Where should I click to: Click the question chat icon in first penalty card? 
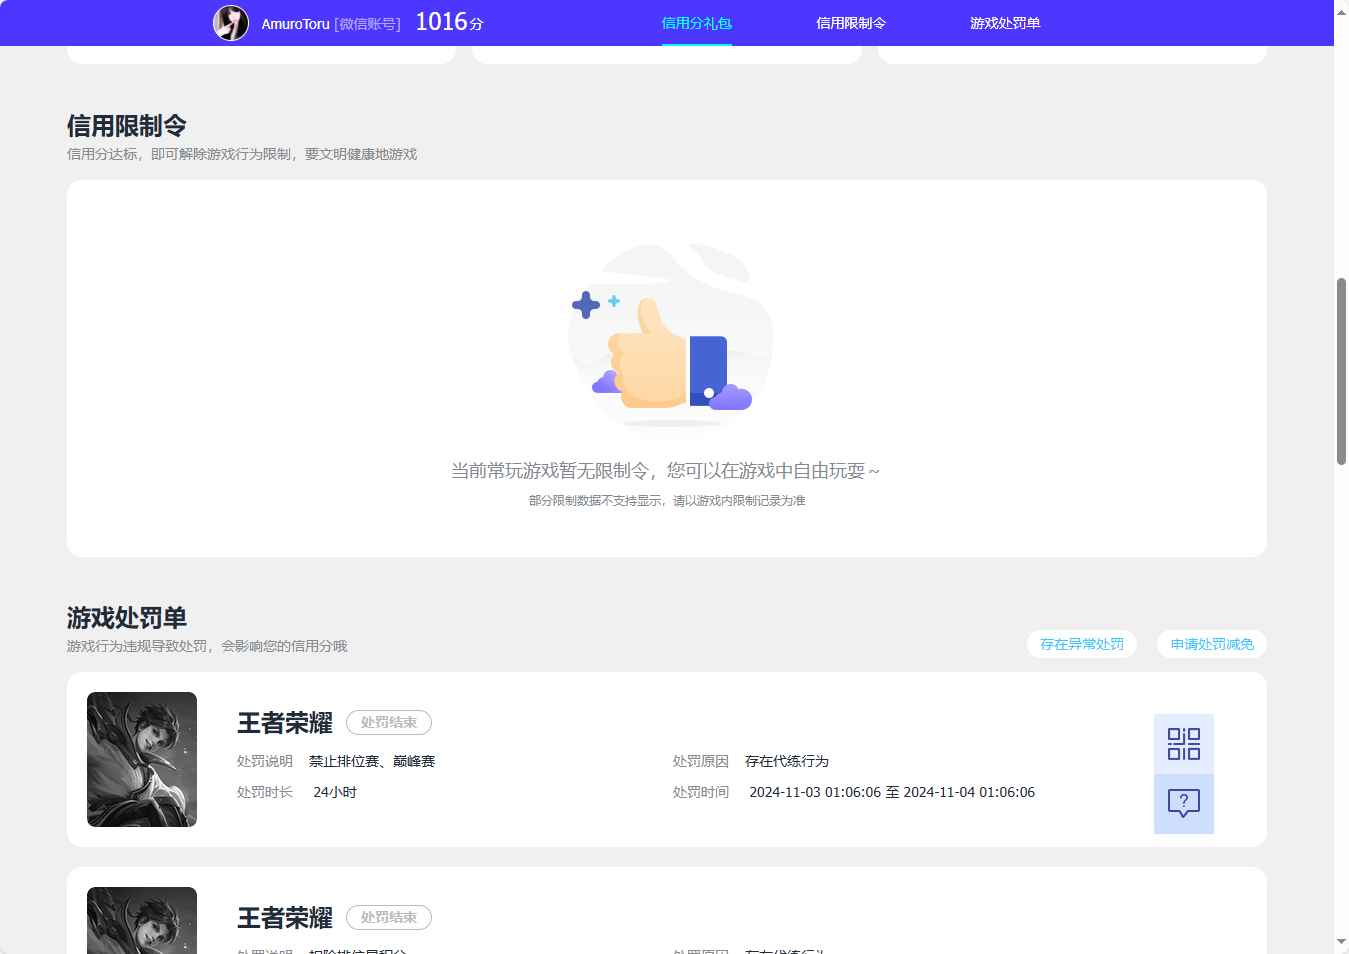[1184, 804]
